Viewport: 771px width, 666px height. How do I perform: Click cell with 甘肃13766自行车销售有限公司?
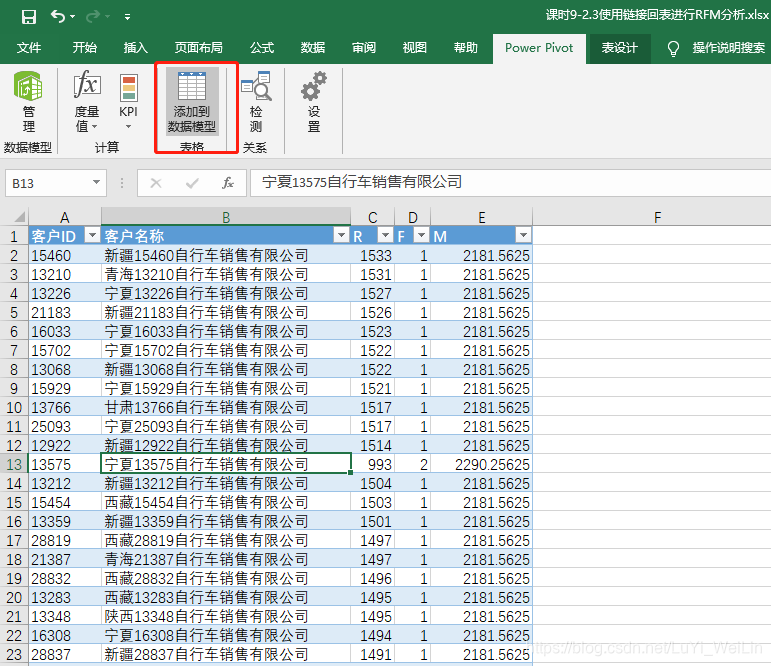click(x=226, y=407)
